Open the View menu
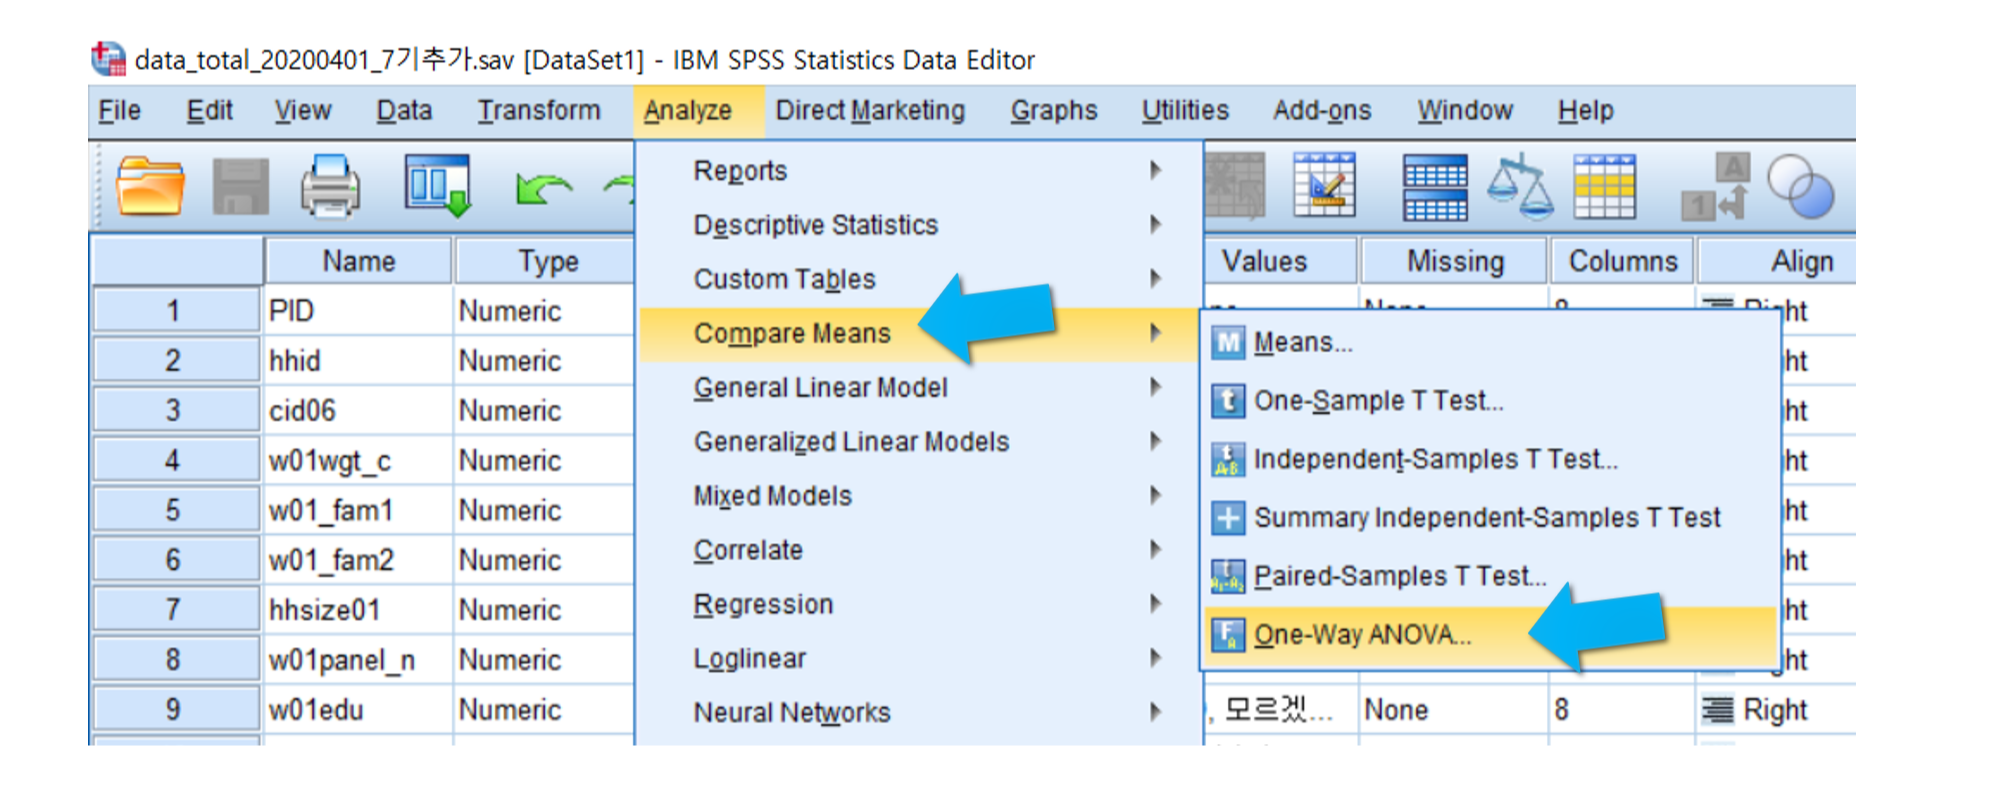The height and width of the screenshot is (790, 2000). coord(303,110)
